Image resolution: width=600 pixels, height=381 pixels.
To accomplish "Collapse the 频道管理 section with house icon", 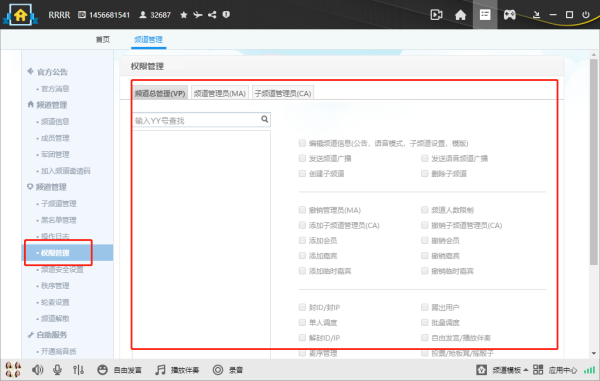I will pos(47,105).
